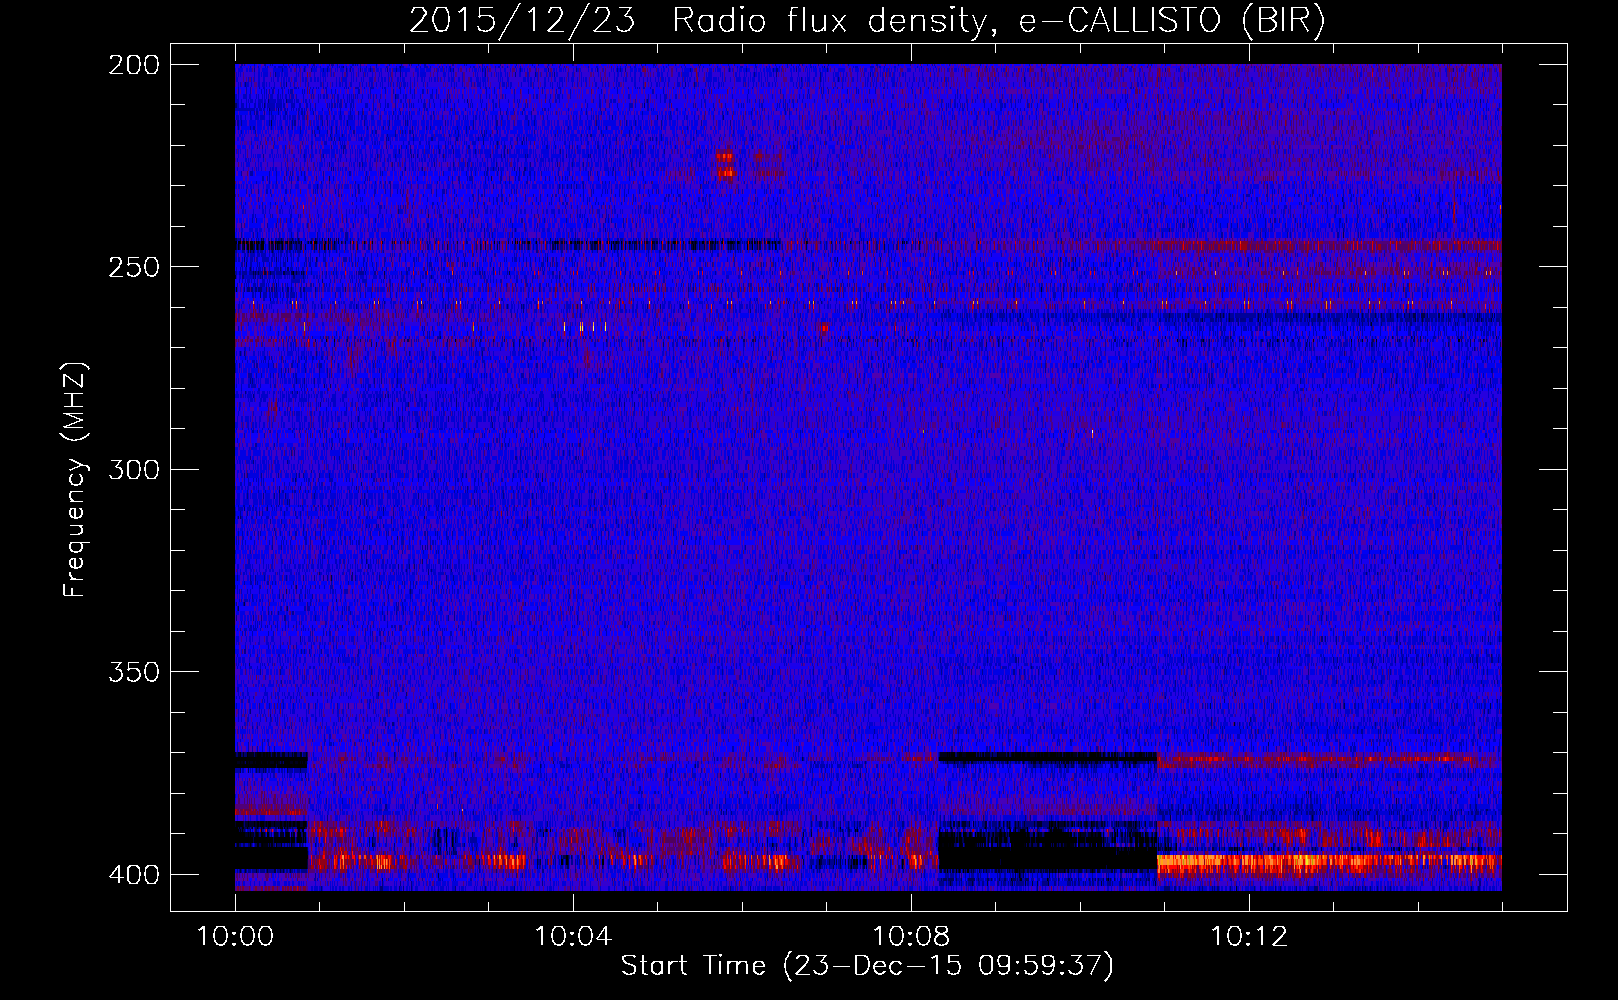Click the 'Start Time (23-Dec-15 09:59:37)' label
1618x1000 pixels.
[867, 966]
